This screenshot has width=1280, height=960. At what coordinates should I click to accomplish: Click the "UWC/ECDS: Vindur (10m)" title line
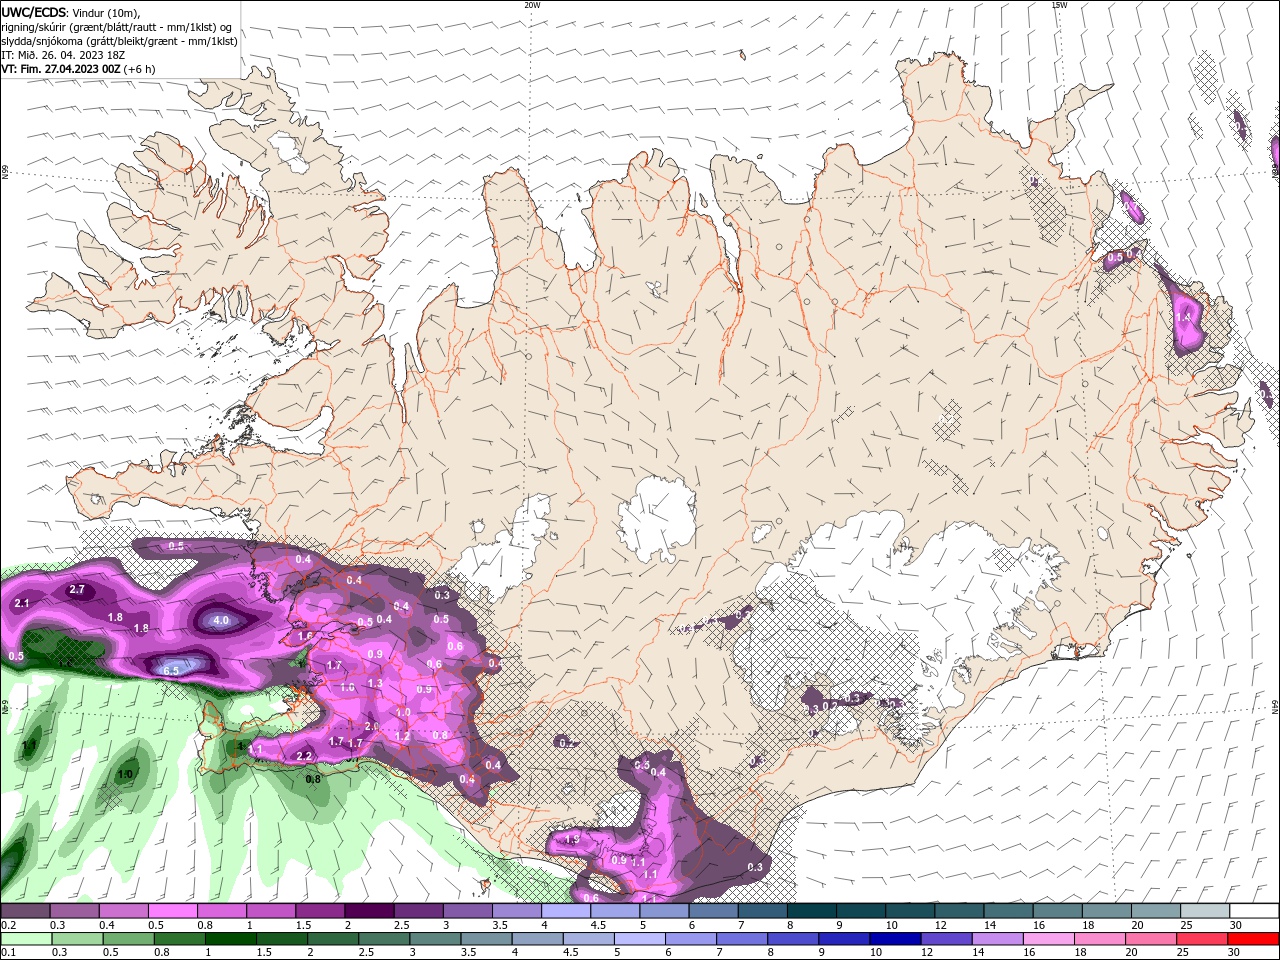[x=70, y=12]
